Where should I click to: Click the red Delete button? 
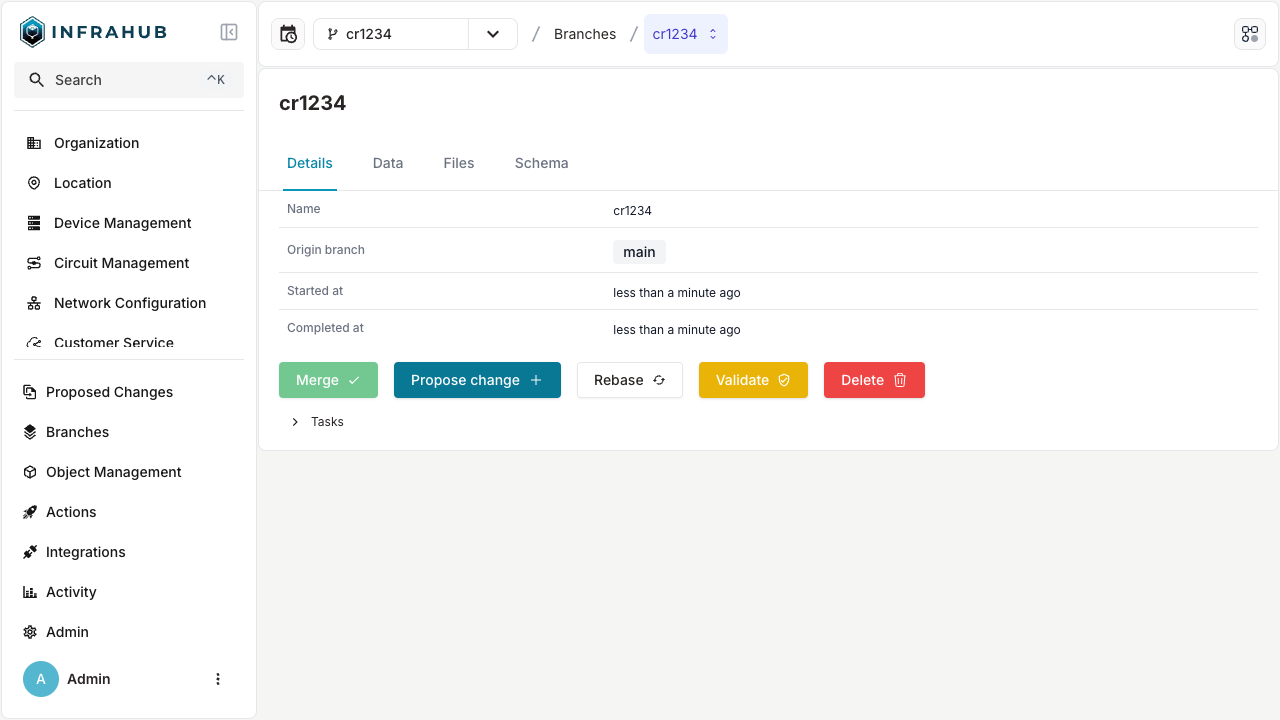pyautogui.click(x=873, y=380)
